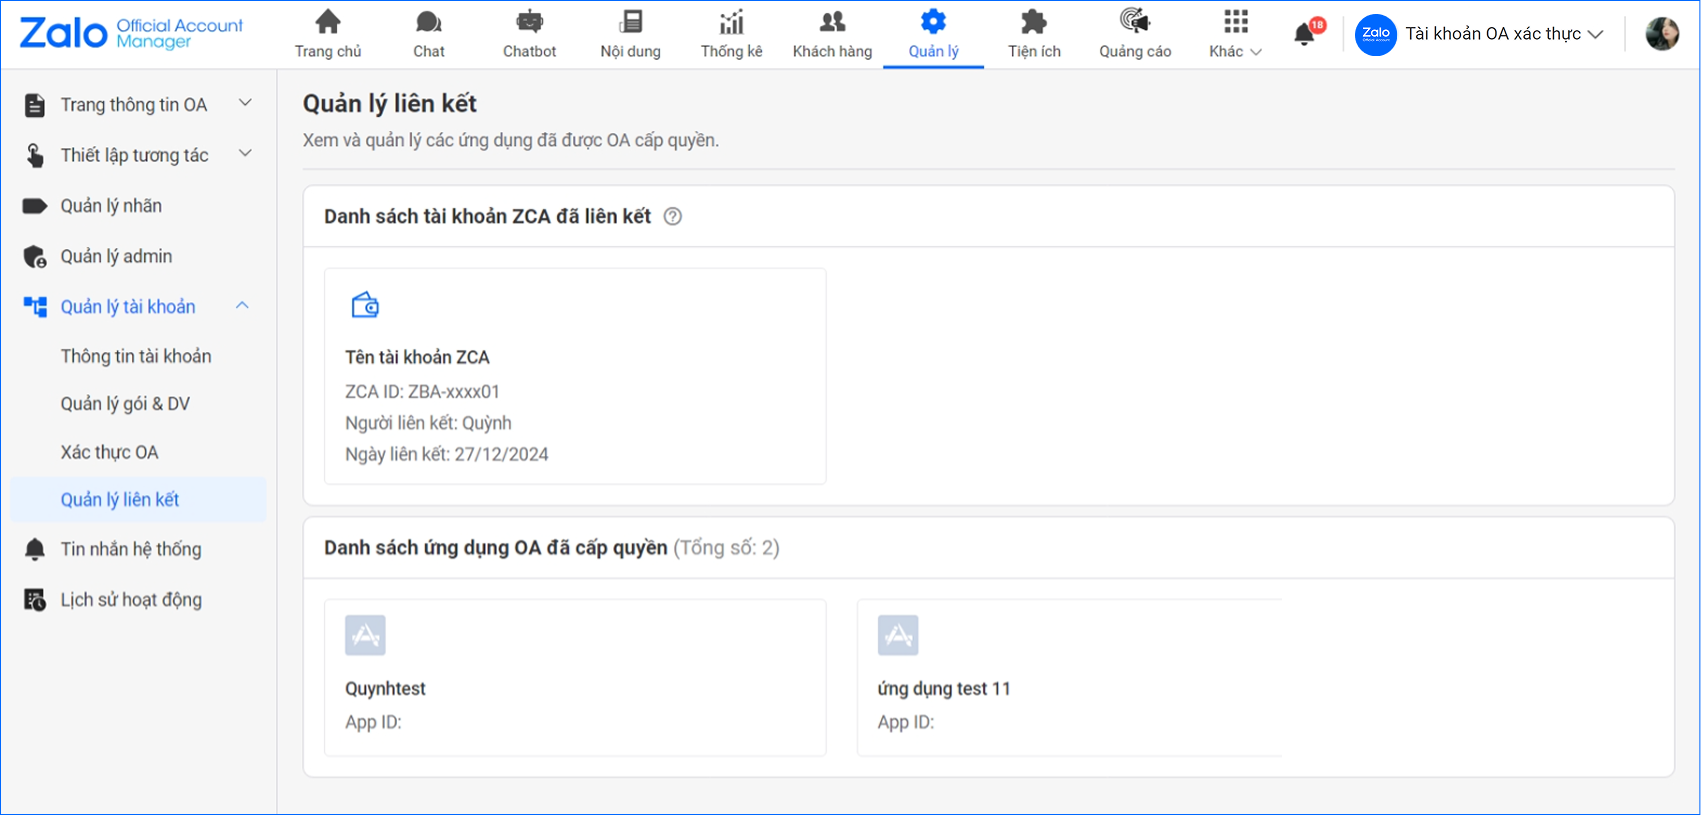Collapse Quản lý tài khoản section
The height and width of the screenshot is (815, 1701).
coord(242,306)
